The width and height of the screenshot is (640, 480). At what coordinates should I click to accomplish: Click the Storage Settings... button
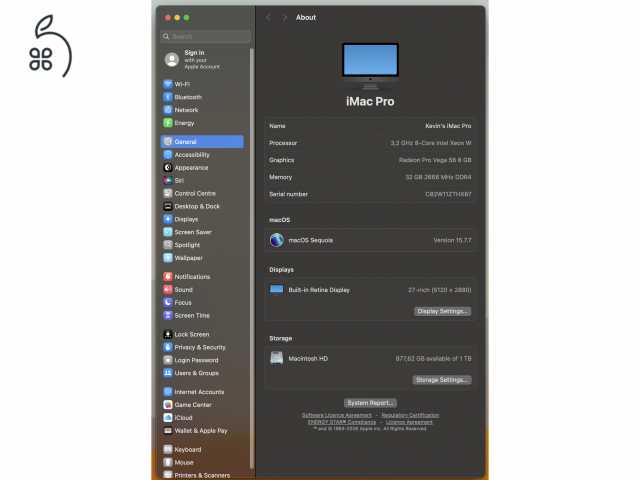point(442,380)
